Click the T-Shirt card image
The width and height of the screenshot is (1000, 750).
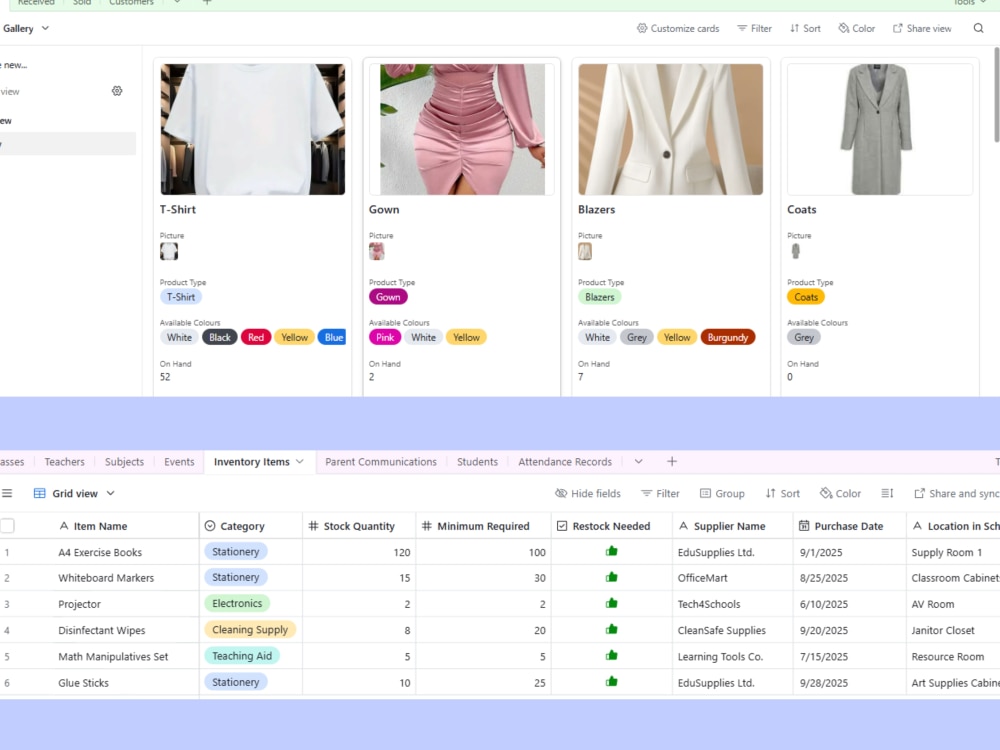pyautogui.click(x=253, y=129)
